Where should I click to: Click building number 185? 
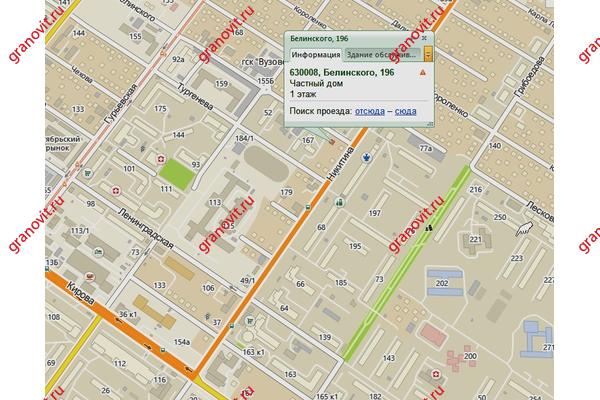pyautogui.click(x=341, y=283)
